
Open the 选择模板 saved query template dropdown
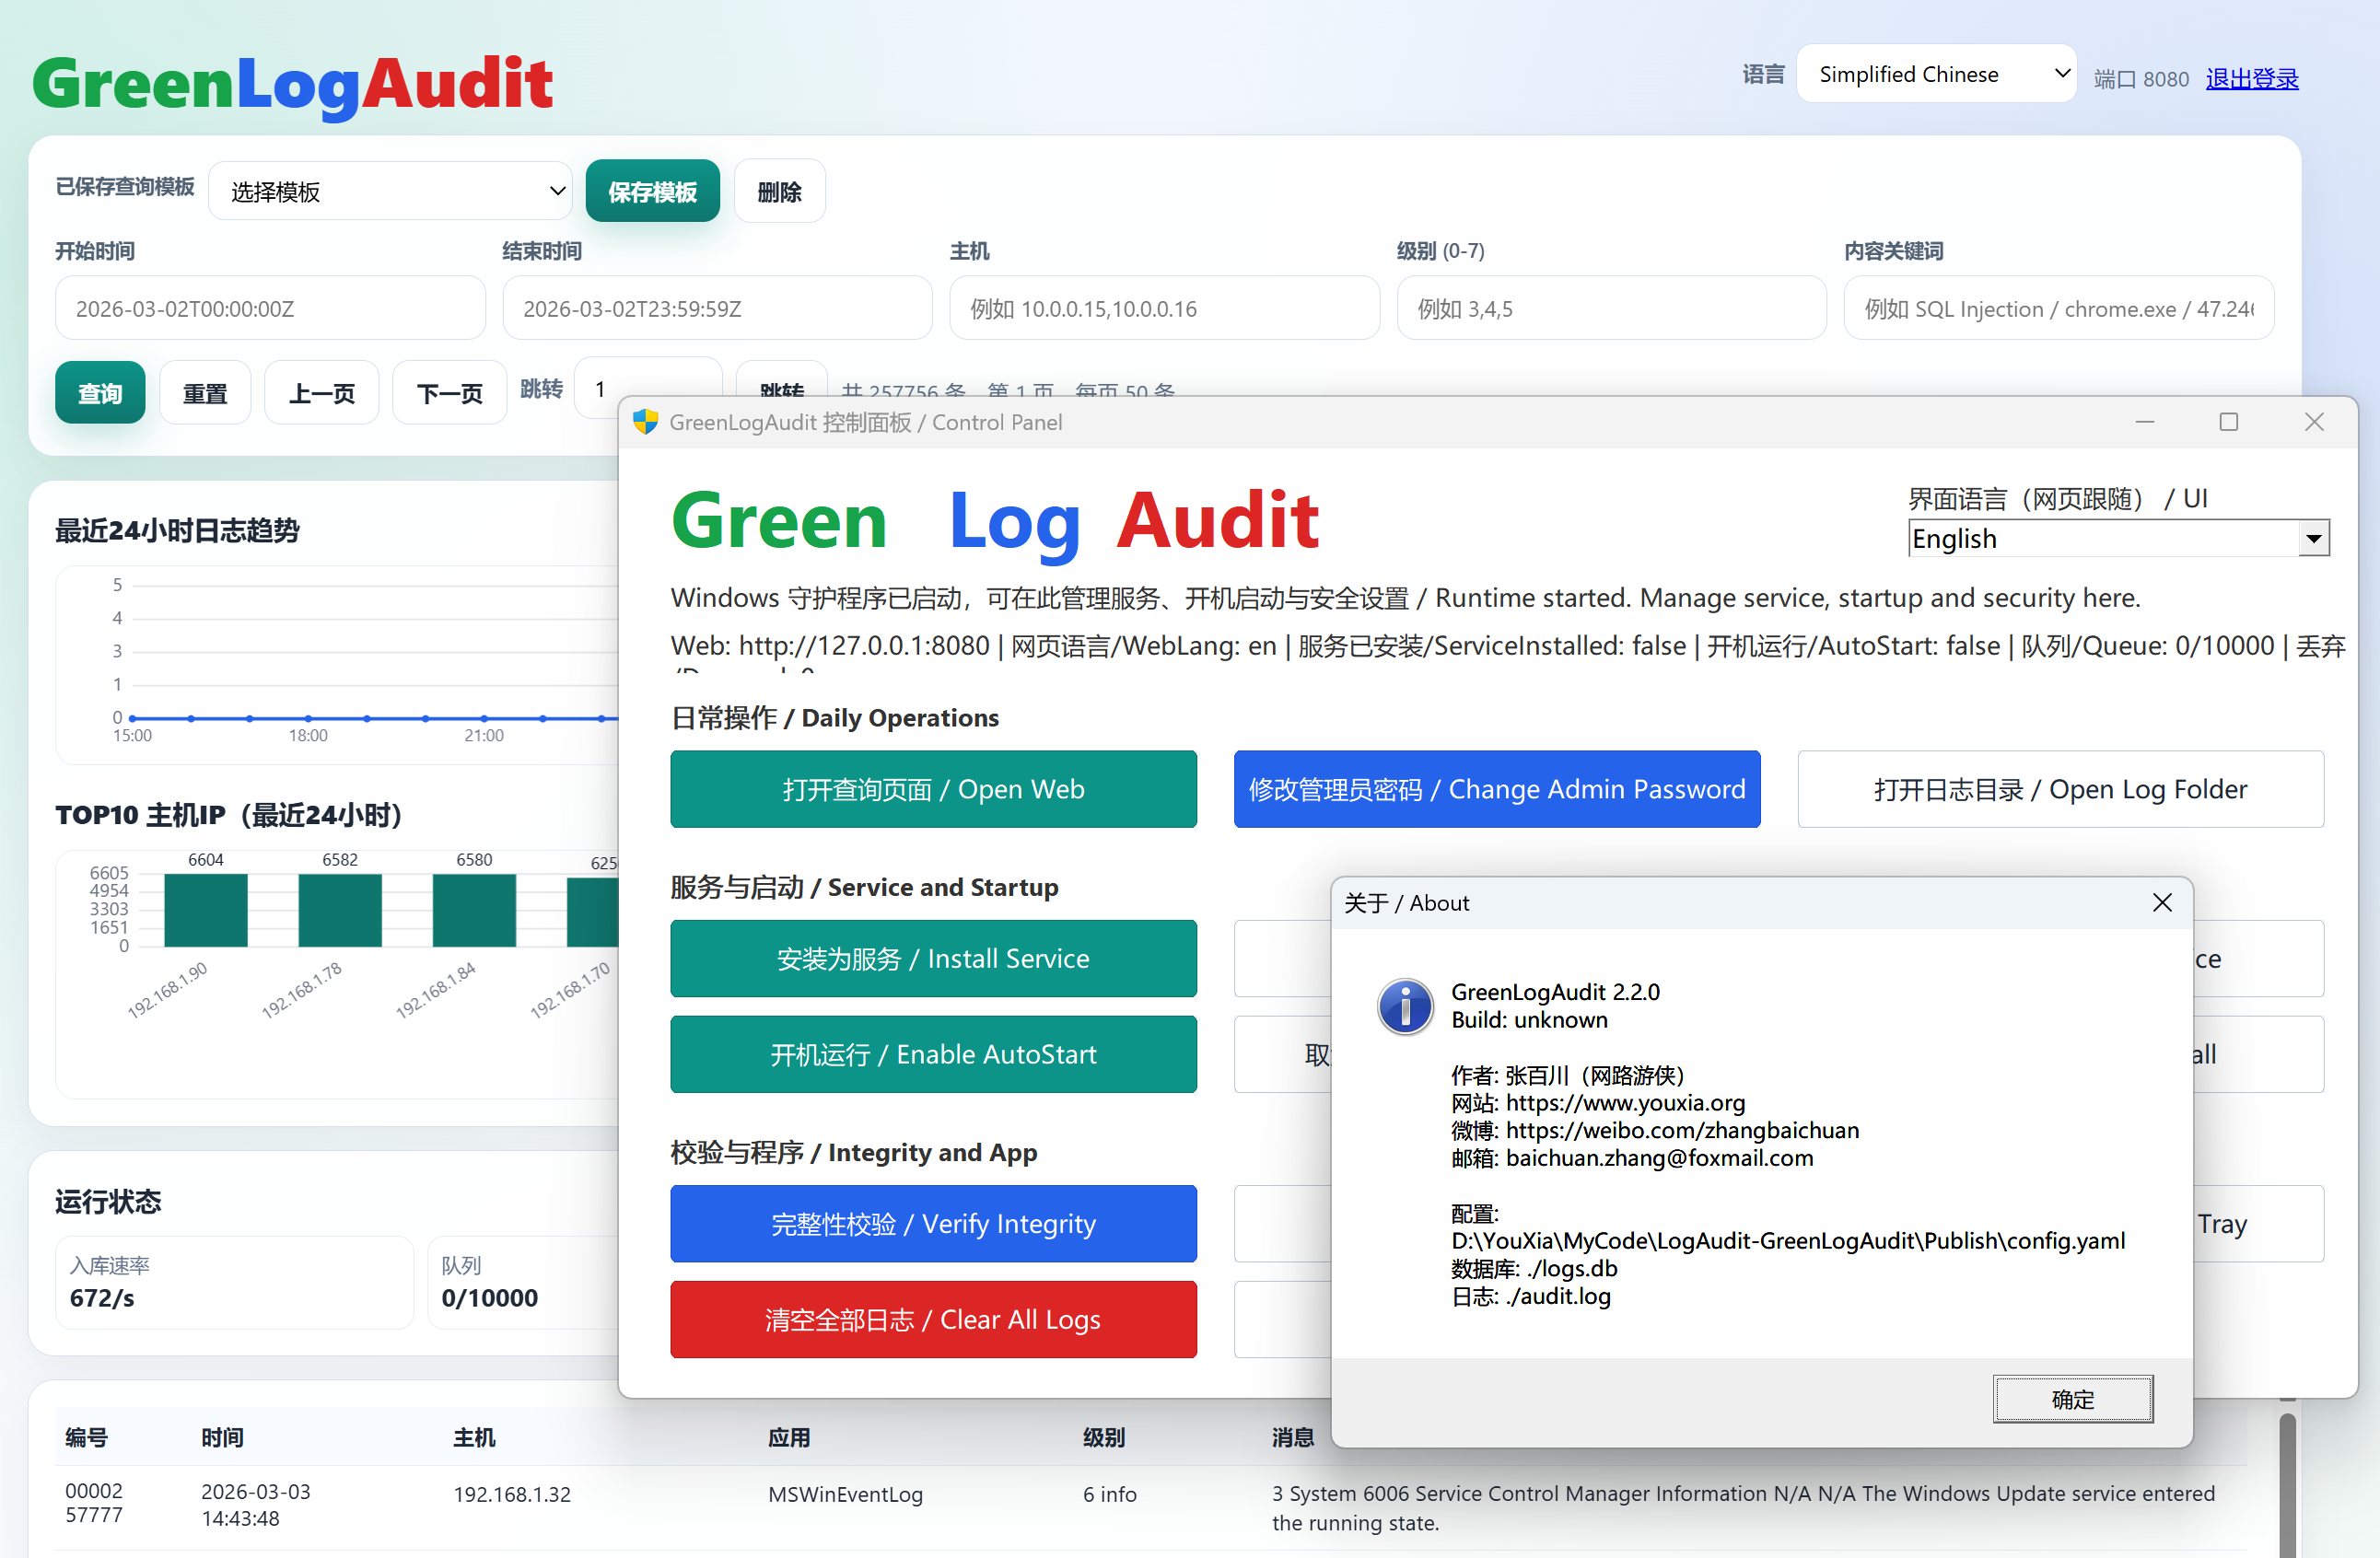390,190
